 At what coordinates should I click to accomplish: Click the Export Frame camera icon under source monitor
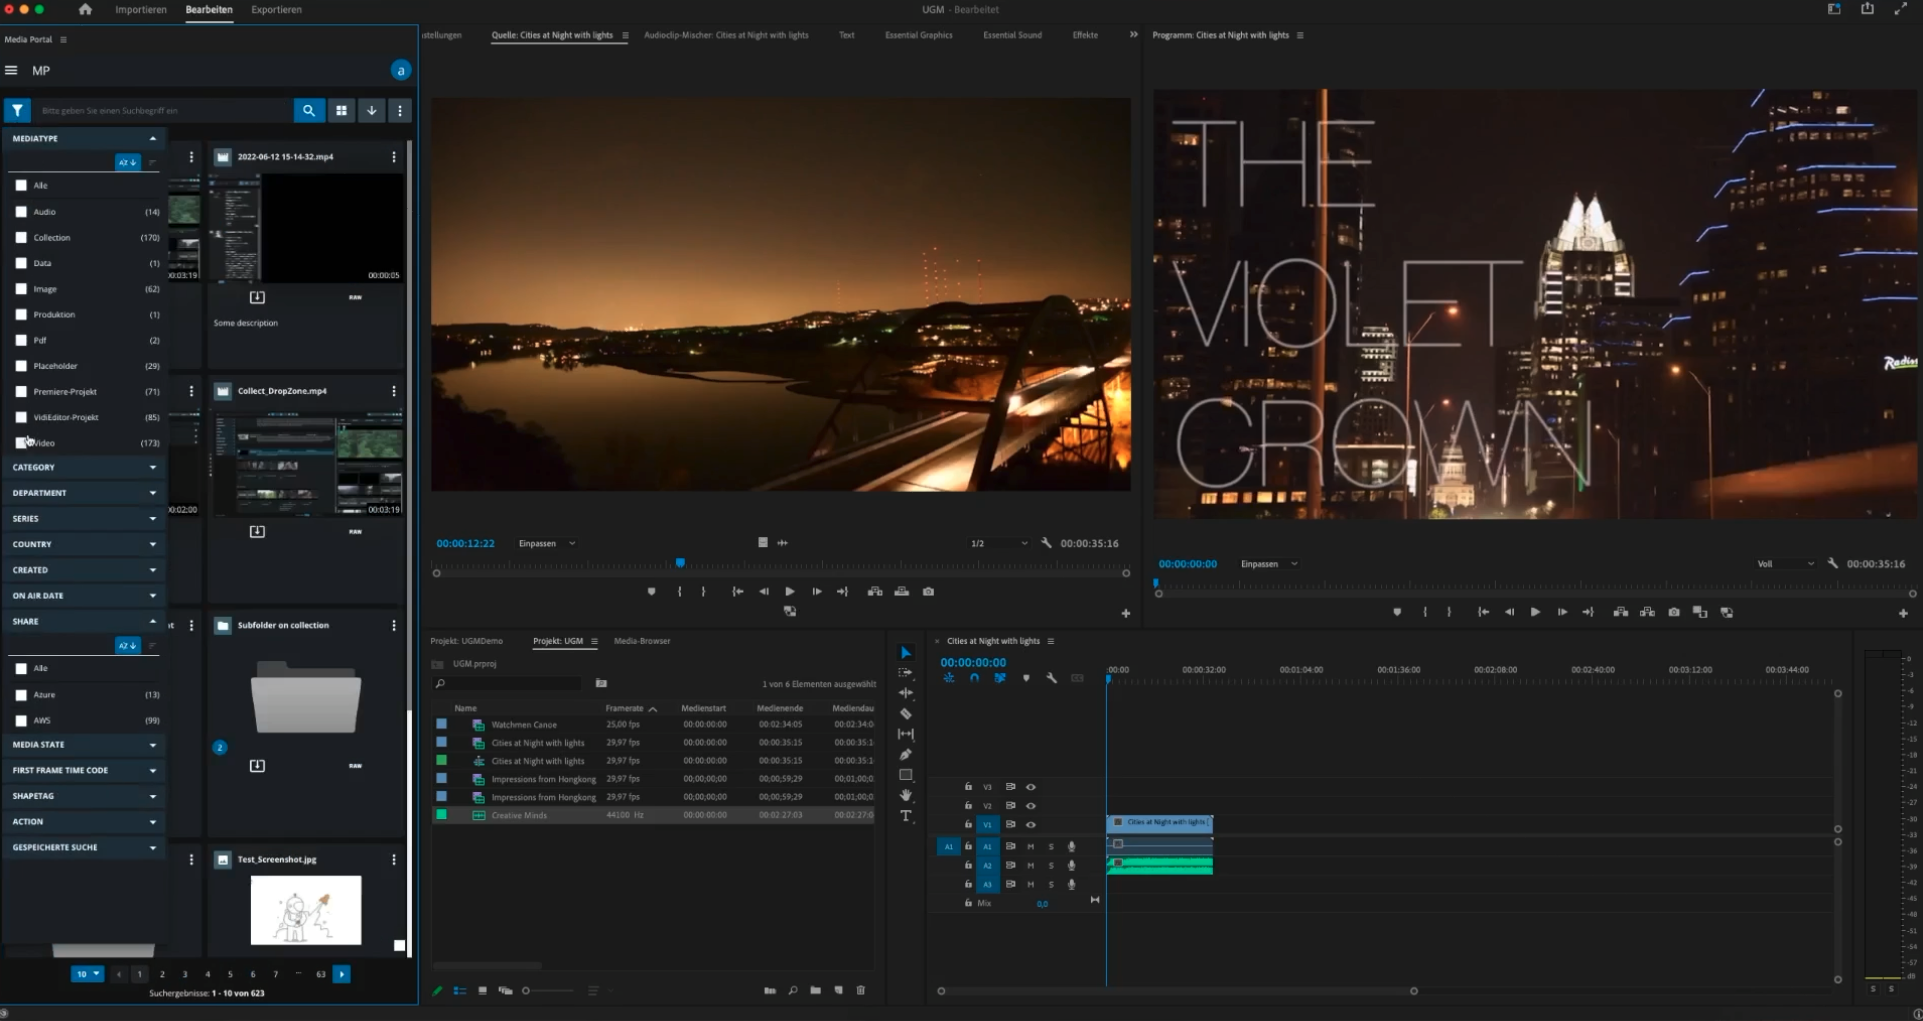tap(928, 591)
